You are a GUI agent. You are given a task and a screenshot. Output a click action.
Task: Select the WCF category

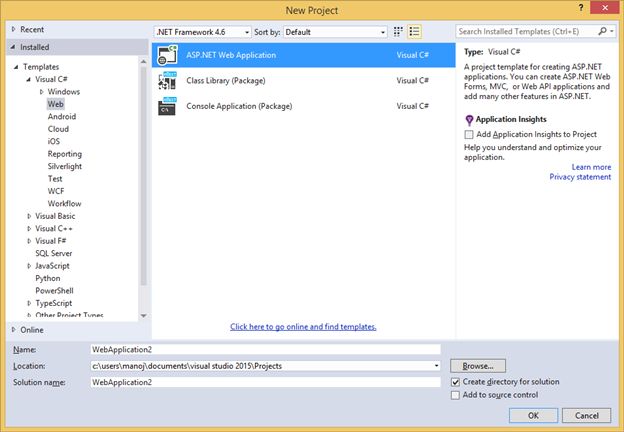(x=56, y=191)
